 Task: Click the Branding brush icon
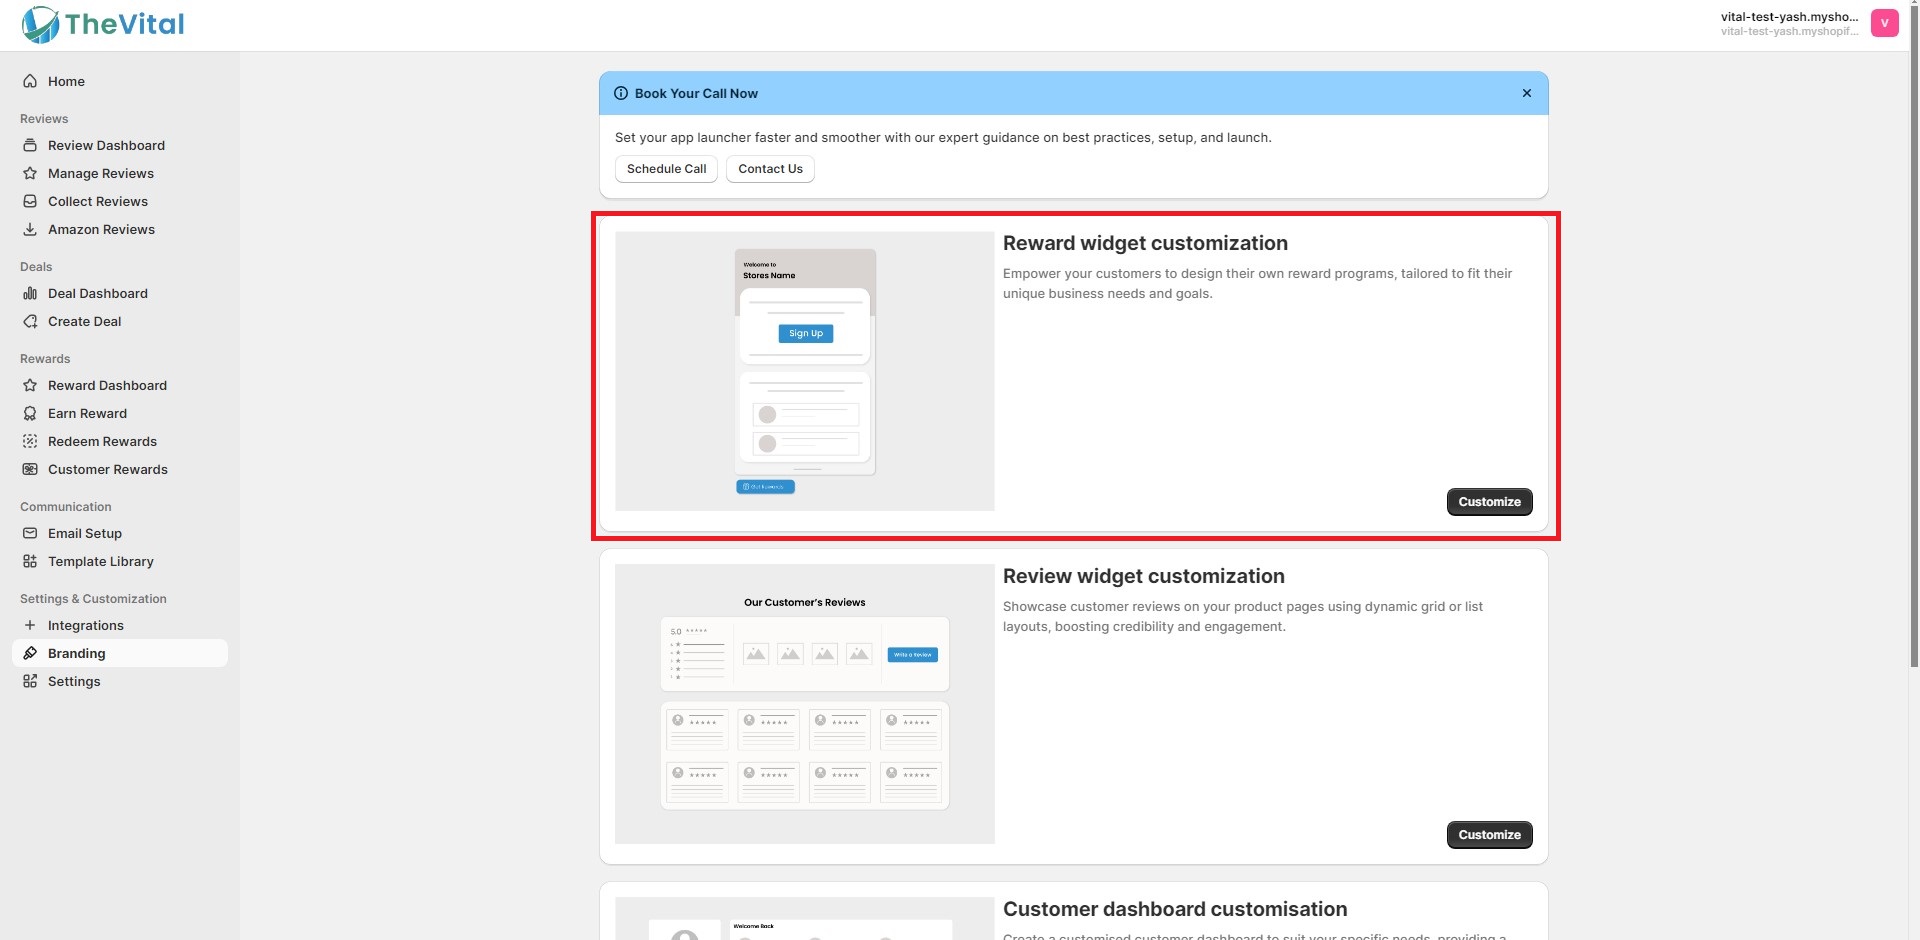[x=30, y=653]
